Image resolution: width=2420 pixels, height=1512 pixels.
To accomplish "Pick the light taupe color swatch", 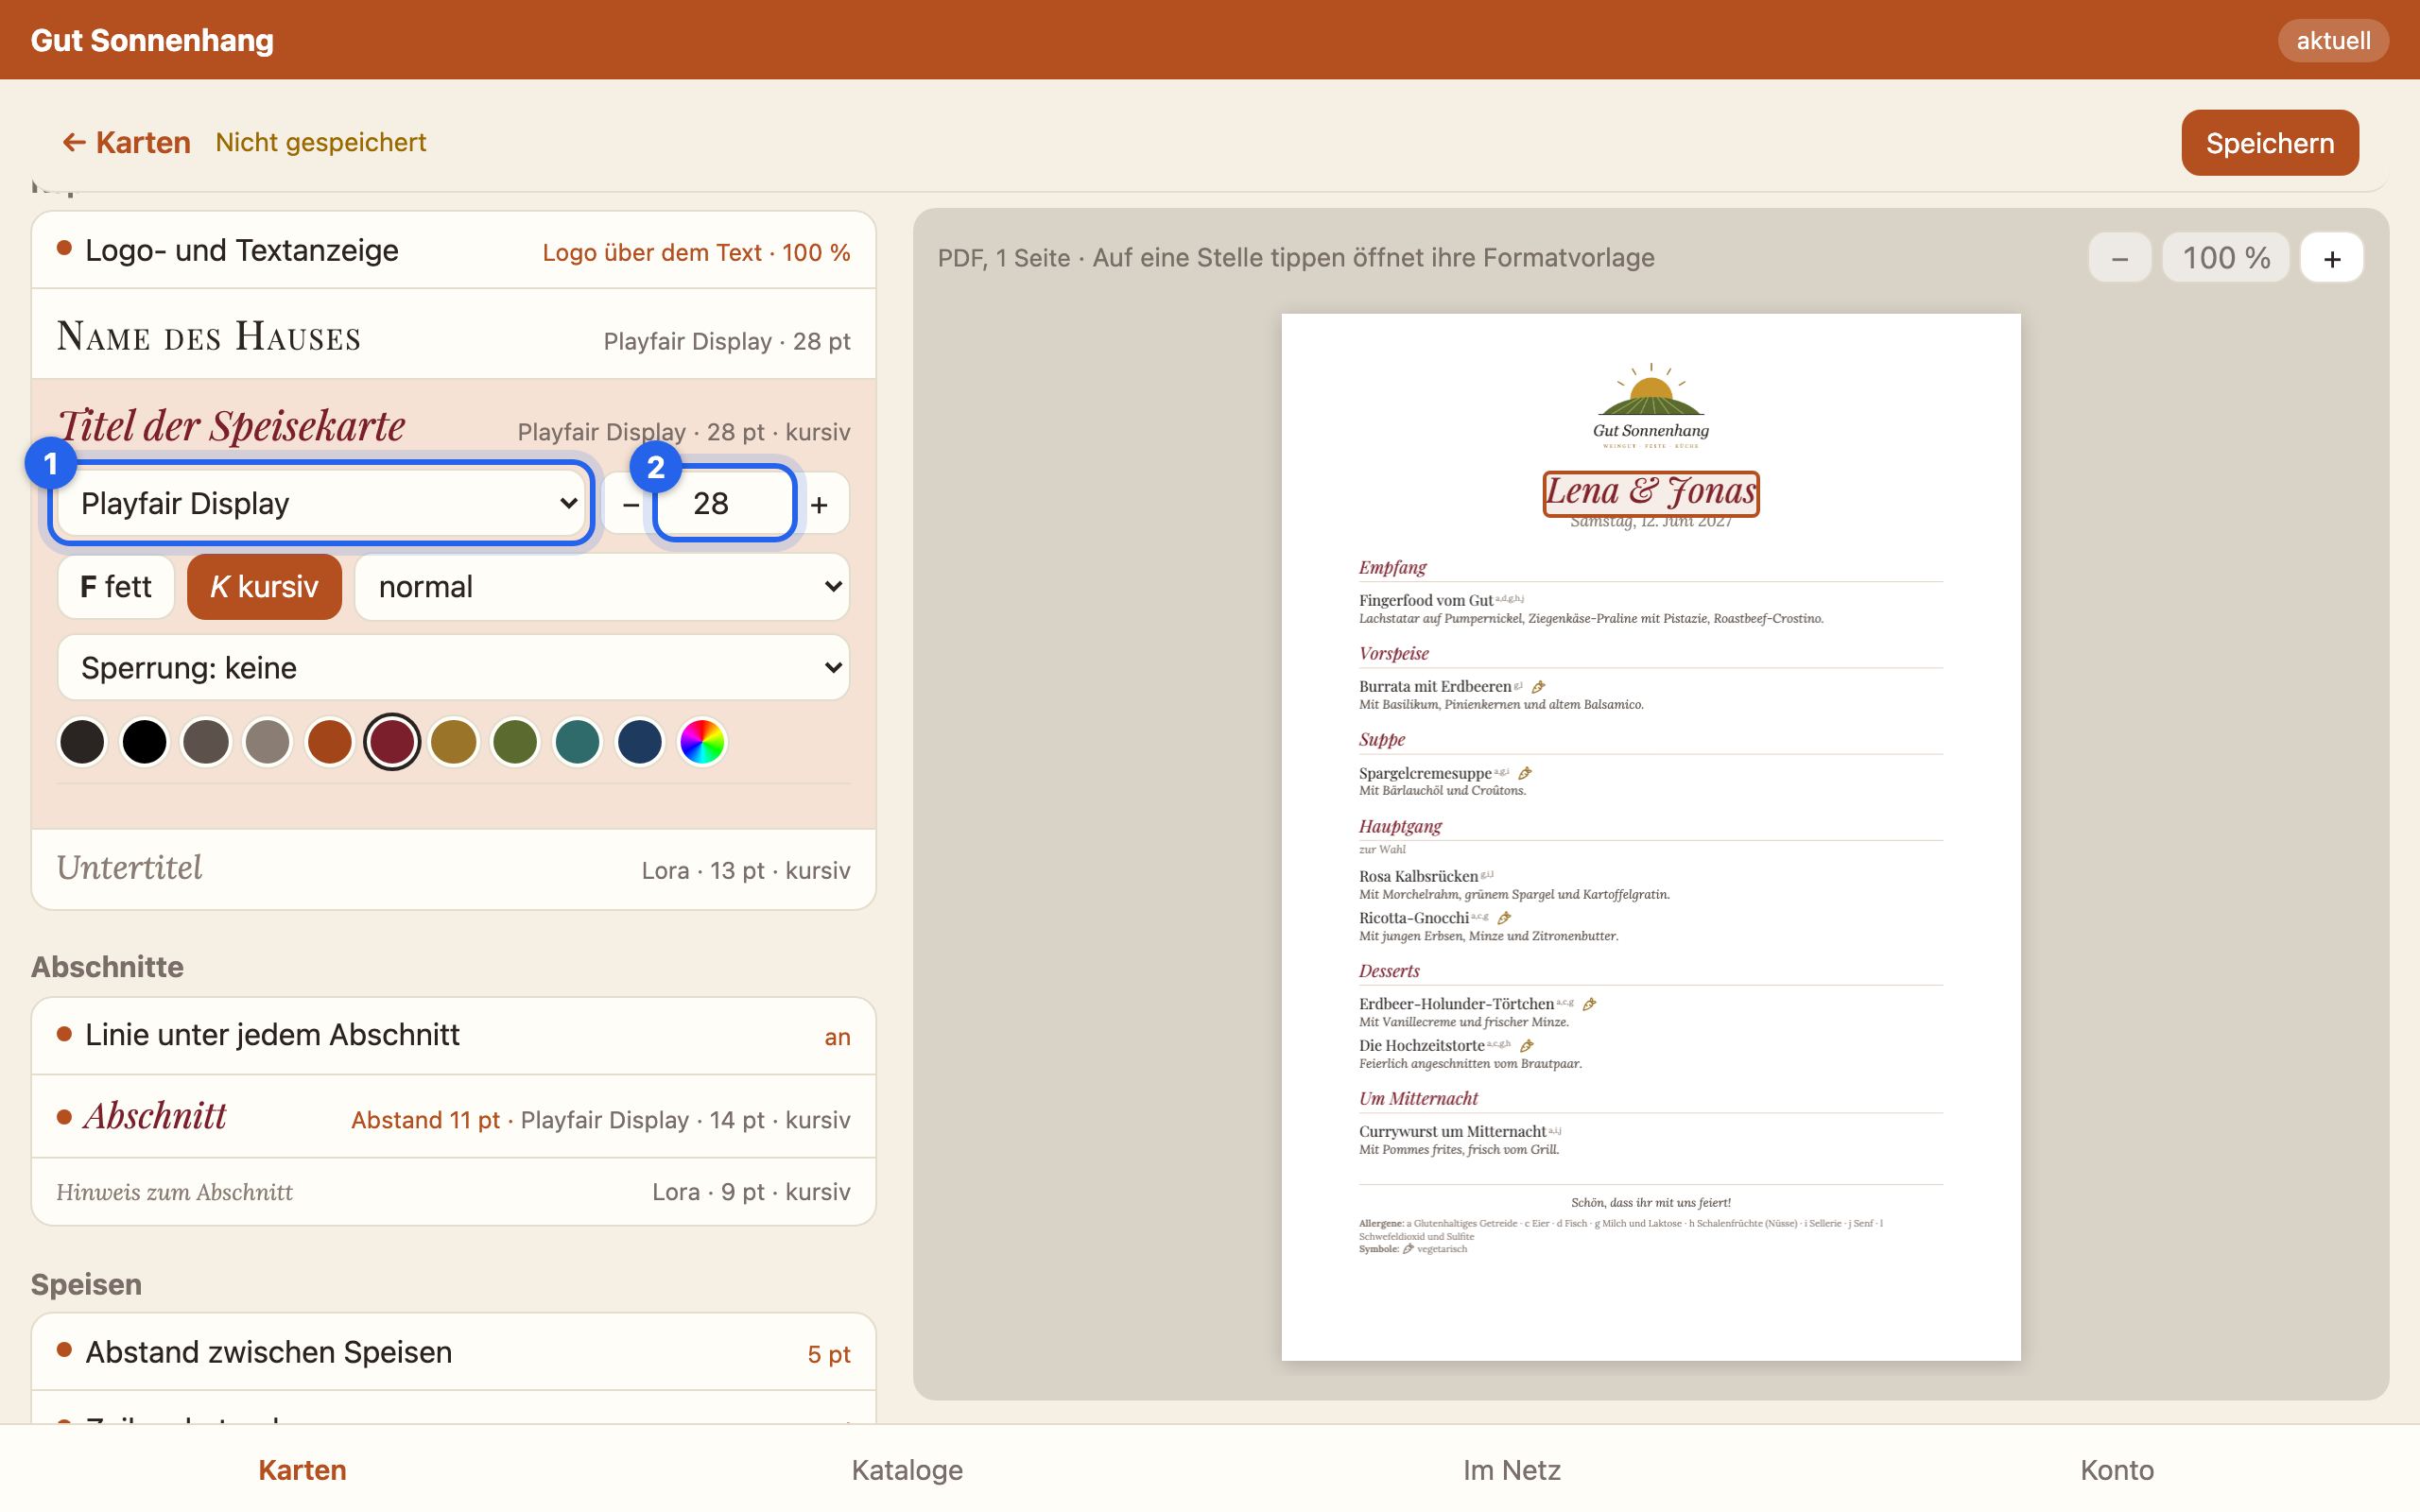I will pos(268,742).
